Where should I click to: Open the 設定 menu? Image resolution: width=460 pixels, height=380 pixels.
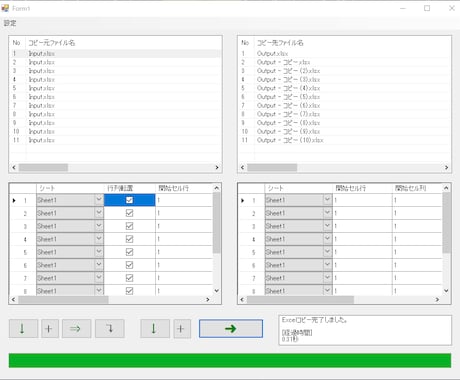10,23
